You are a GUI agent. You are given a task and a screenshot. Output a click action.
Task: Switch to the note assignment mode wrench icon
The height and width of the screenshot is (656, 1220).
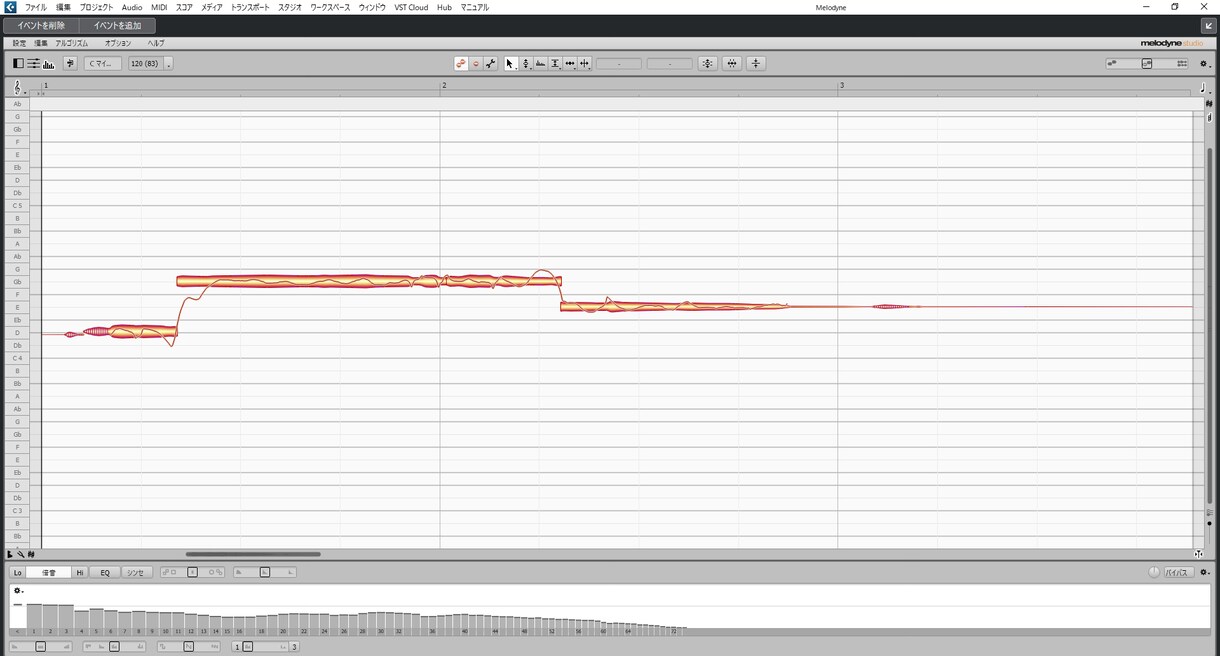click(x=491, y=64)
